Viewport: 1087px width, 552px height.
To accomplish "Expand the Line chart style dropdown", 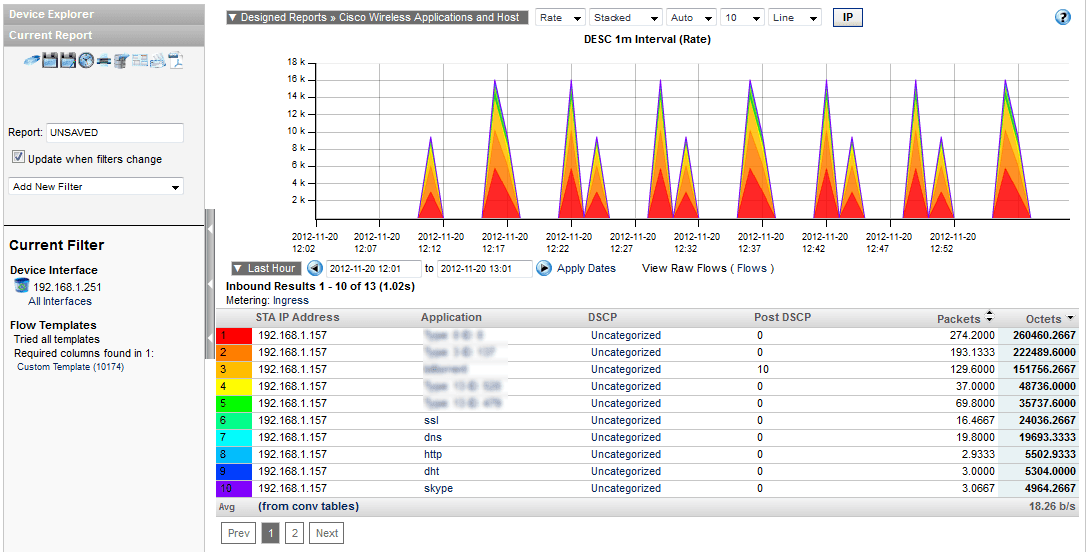I will click(795, 18).
